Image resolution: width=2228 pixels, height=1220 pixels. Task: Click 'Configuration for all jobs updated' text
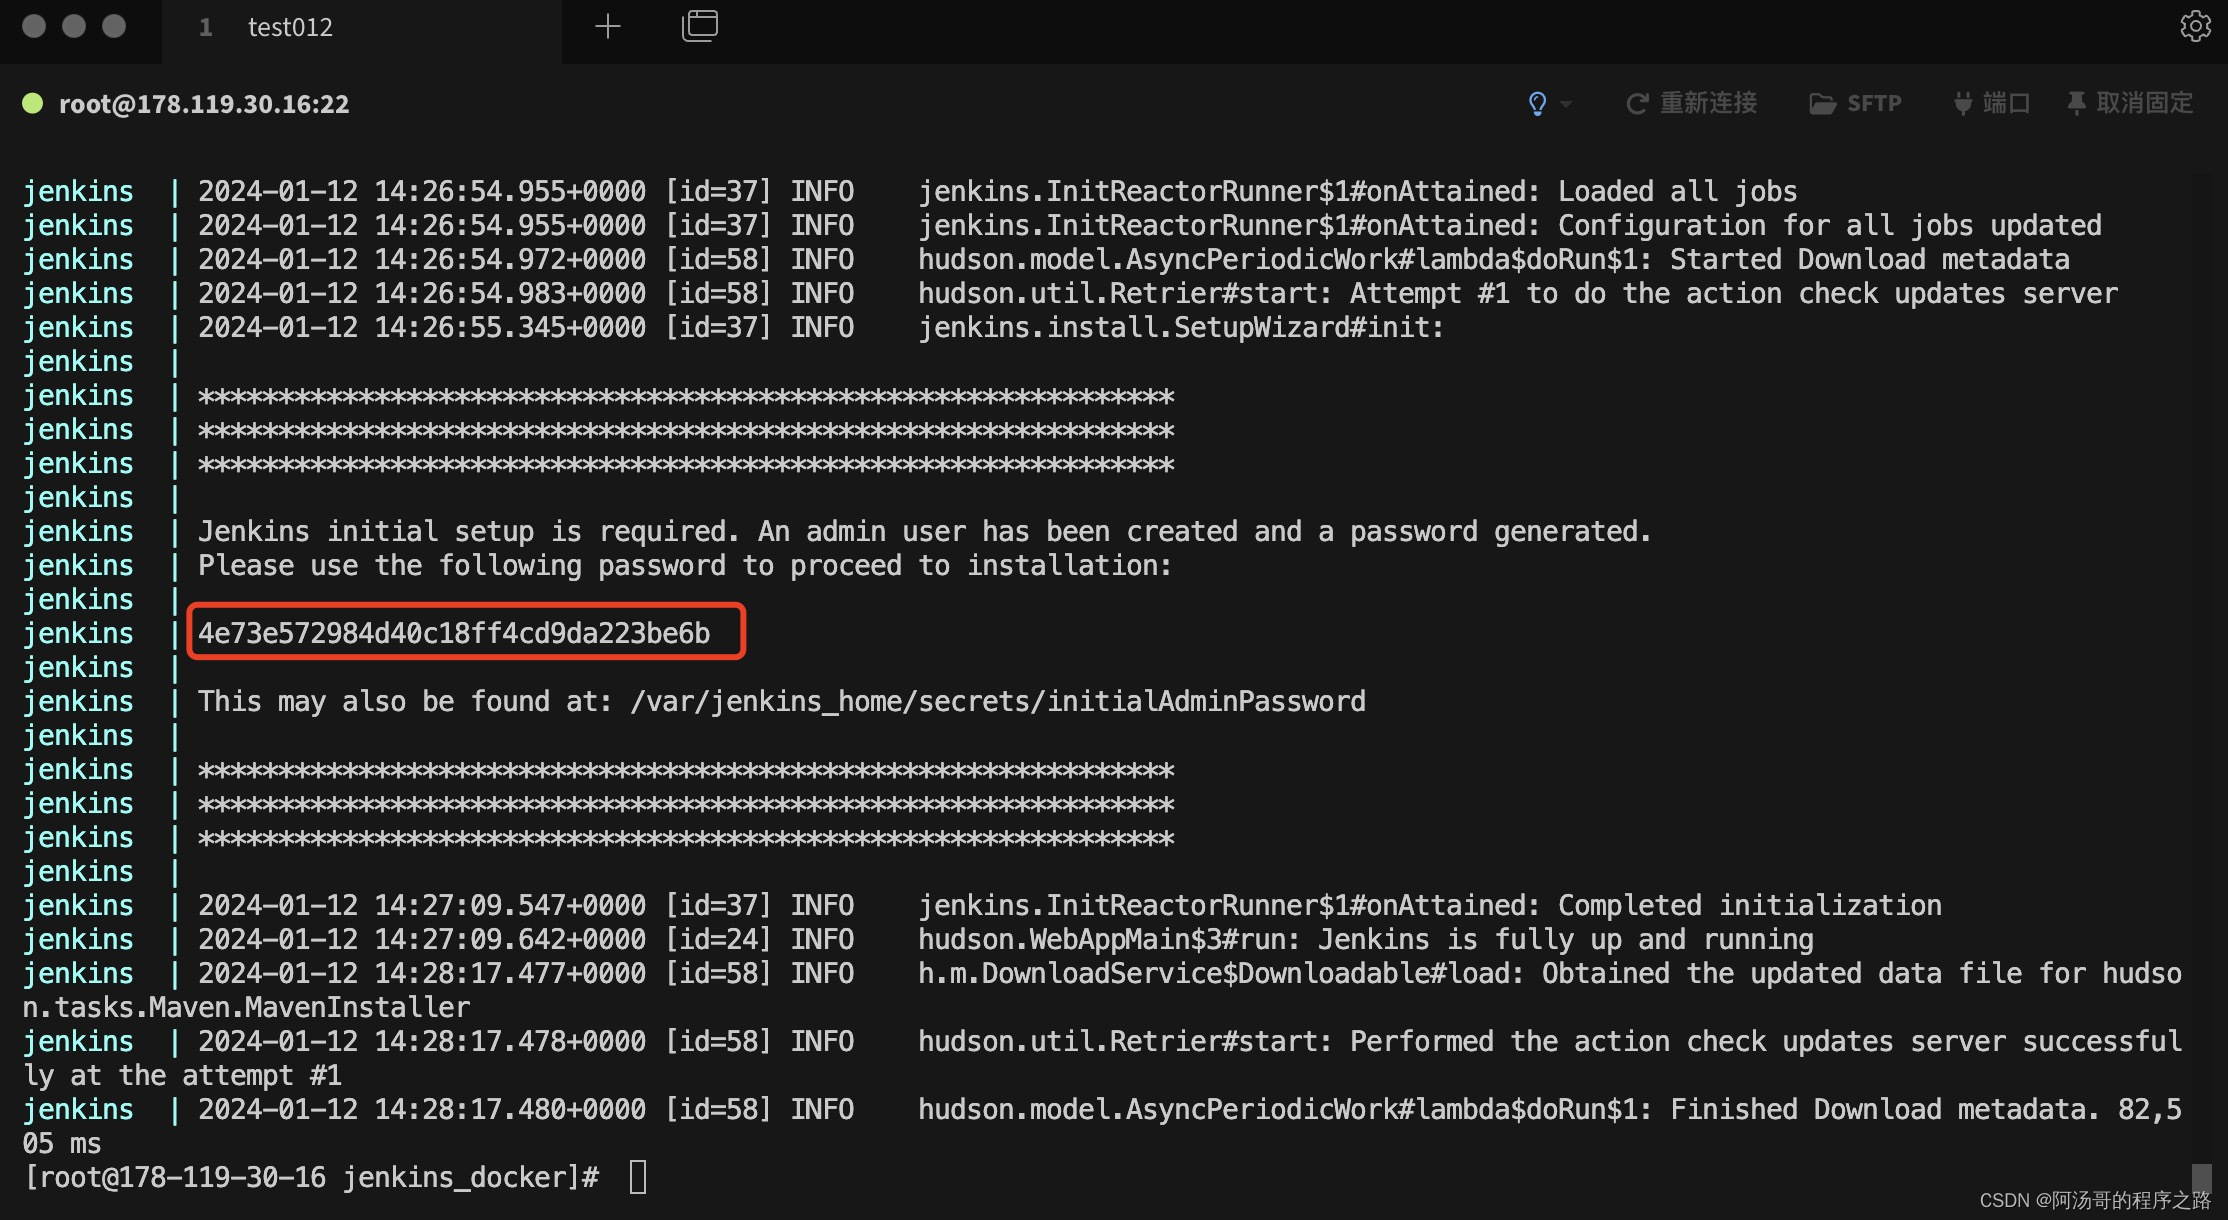click(1830, 226)
